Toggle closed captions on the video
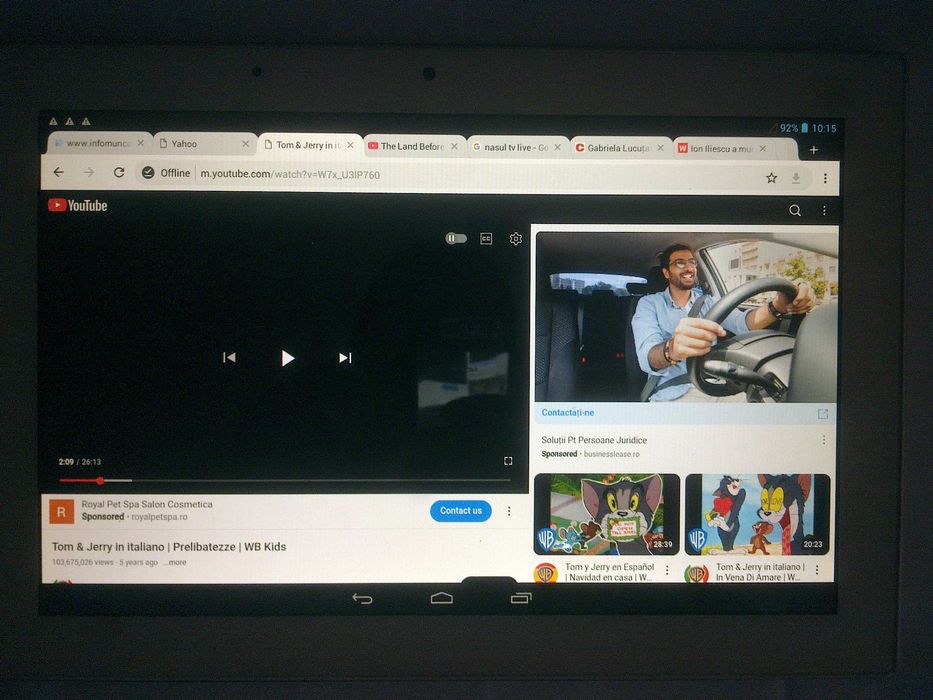 click(x=486, y=239)
